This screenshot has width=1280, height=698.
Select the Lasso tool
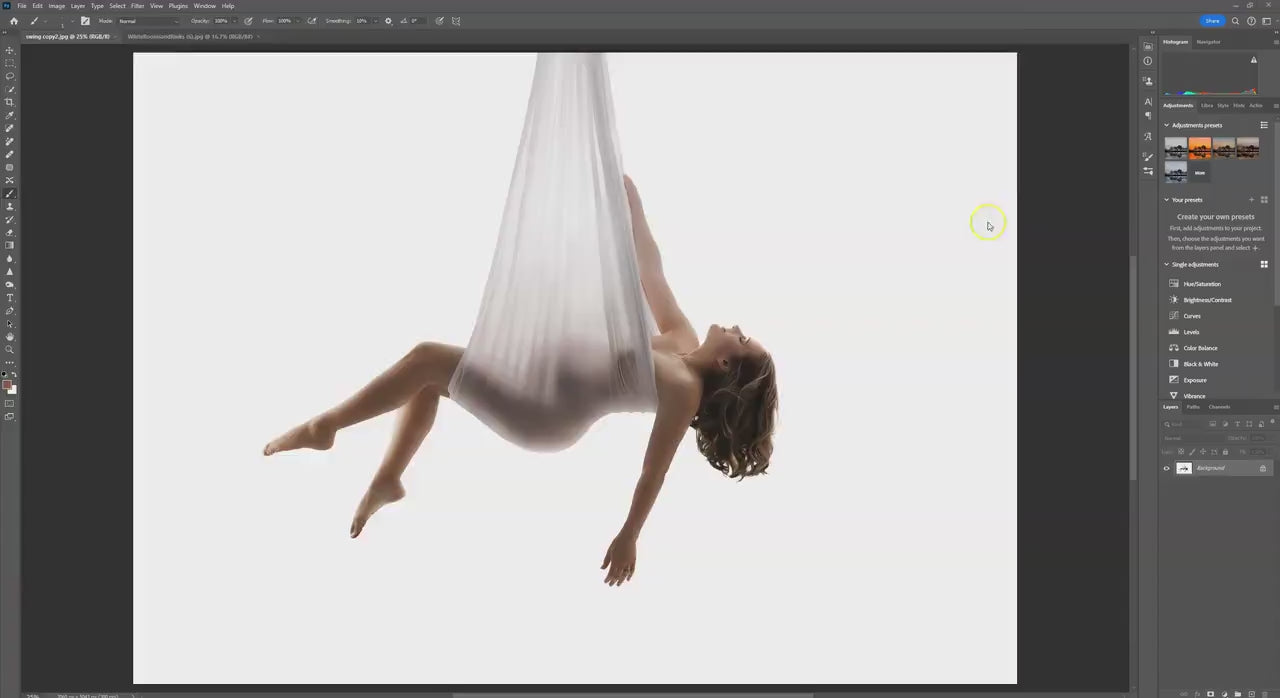coord(10,76)
